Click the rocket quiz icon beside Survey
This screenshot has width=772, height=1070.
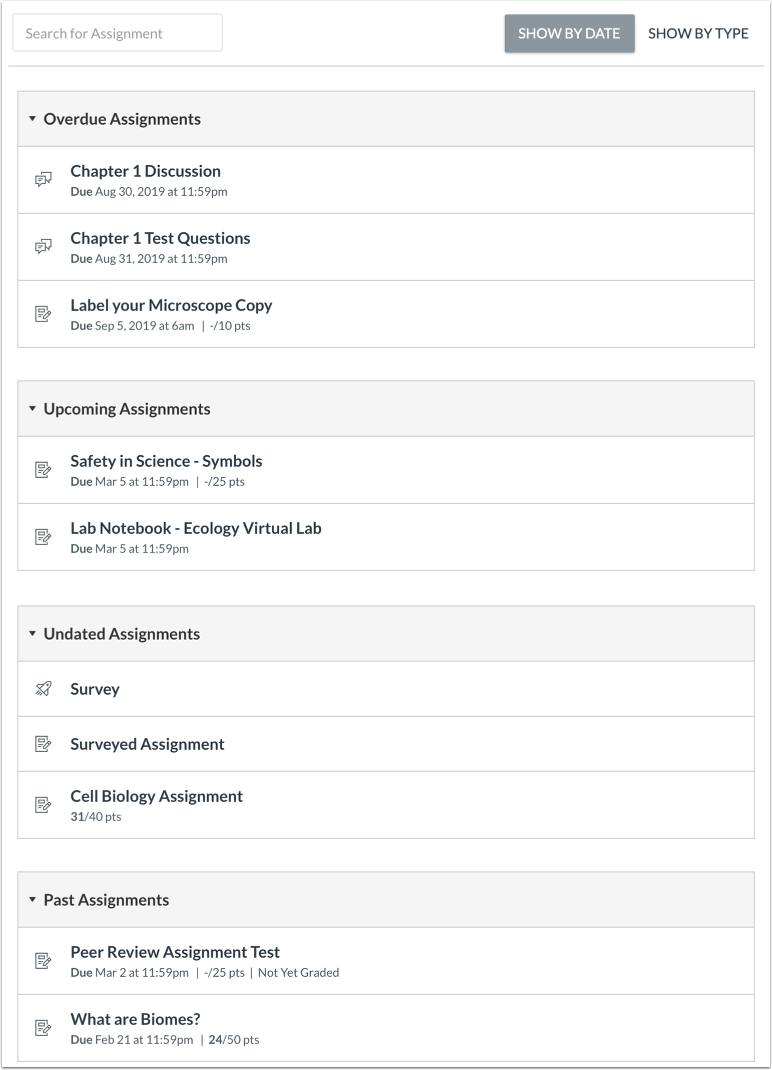click(43, 689)
